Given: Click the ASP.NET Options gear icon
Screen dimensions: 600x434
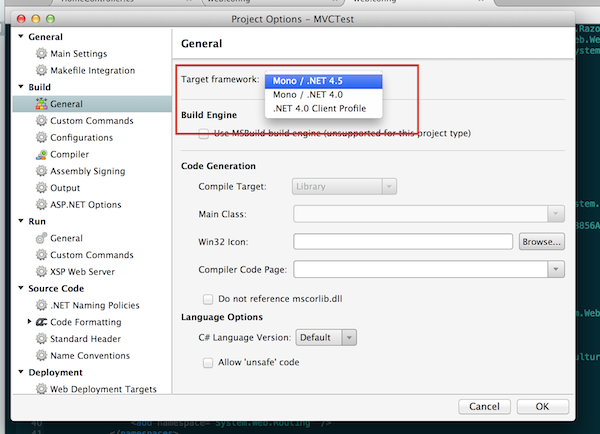Looking at the screenshot, I should click(x=41, y=205).
